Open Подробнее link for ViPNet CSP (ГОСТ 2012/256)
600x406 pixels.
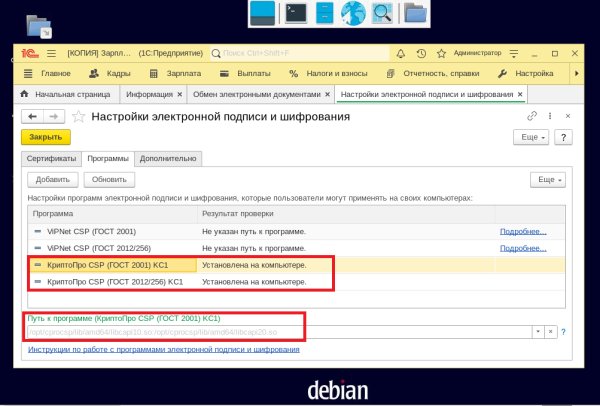523,248
